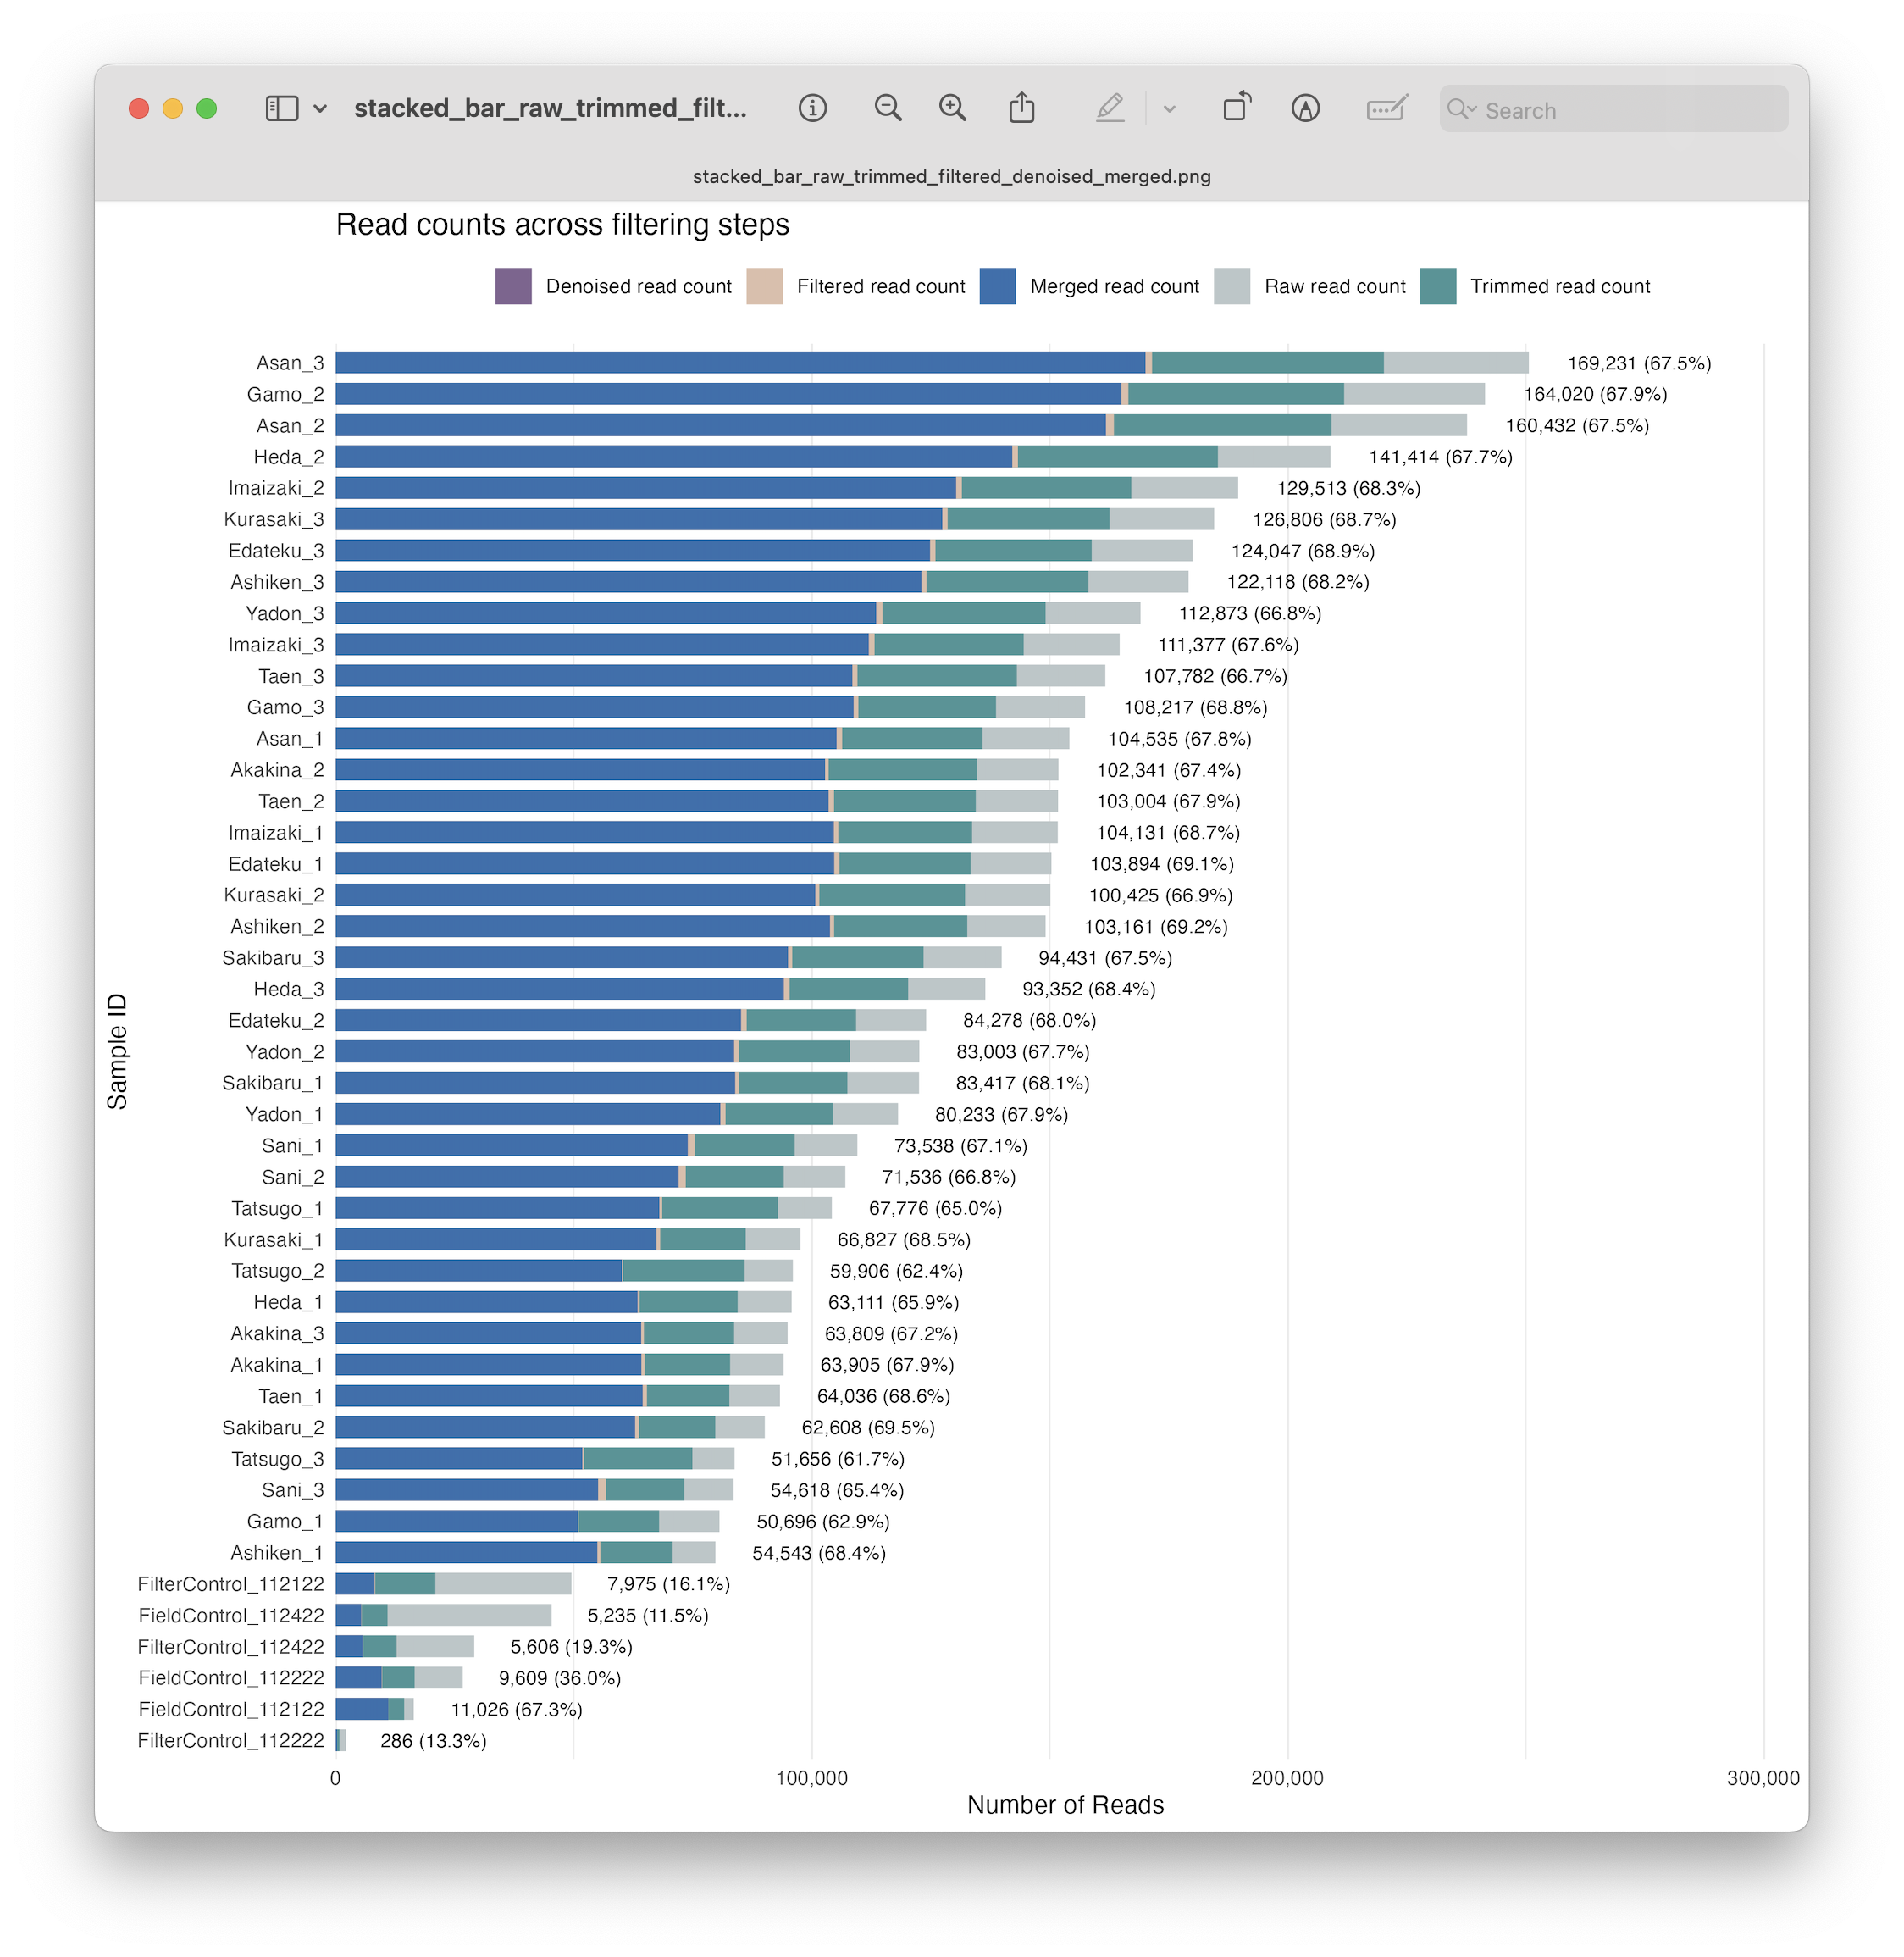
Task: Rotate the image left
Action: coord(1238,106)
